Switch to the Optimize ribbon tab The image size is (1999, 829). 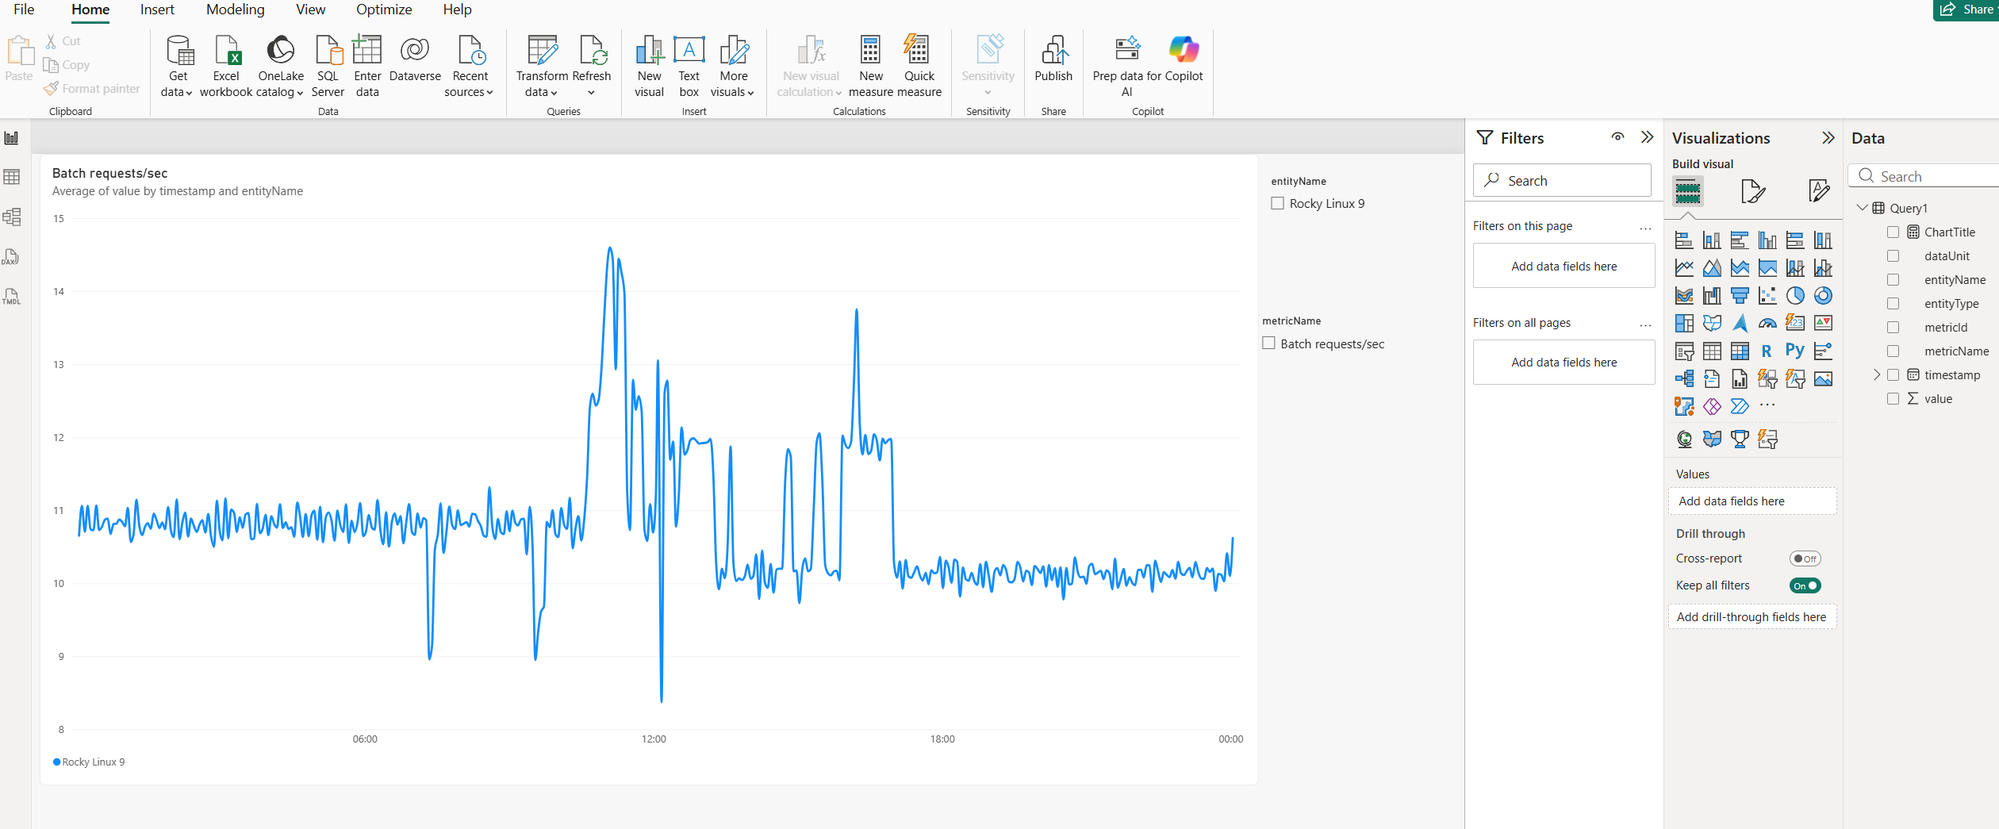coord(384,10)
